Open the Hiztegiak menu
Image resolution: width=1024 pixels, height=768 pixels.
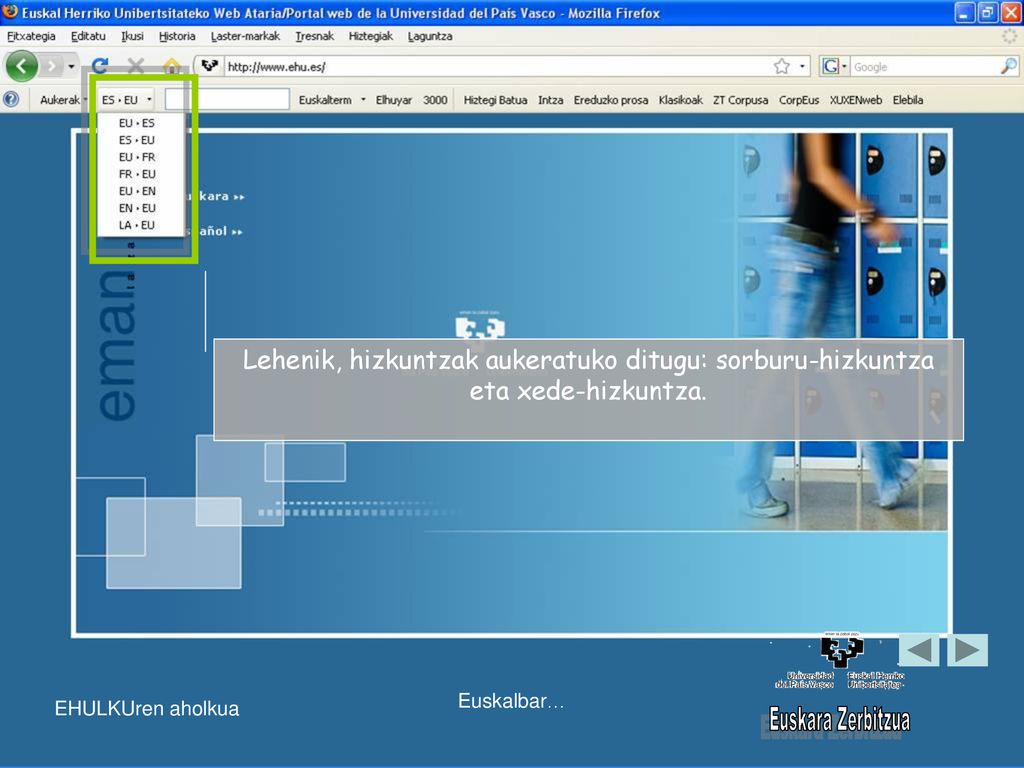click(370, 36)
